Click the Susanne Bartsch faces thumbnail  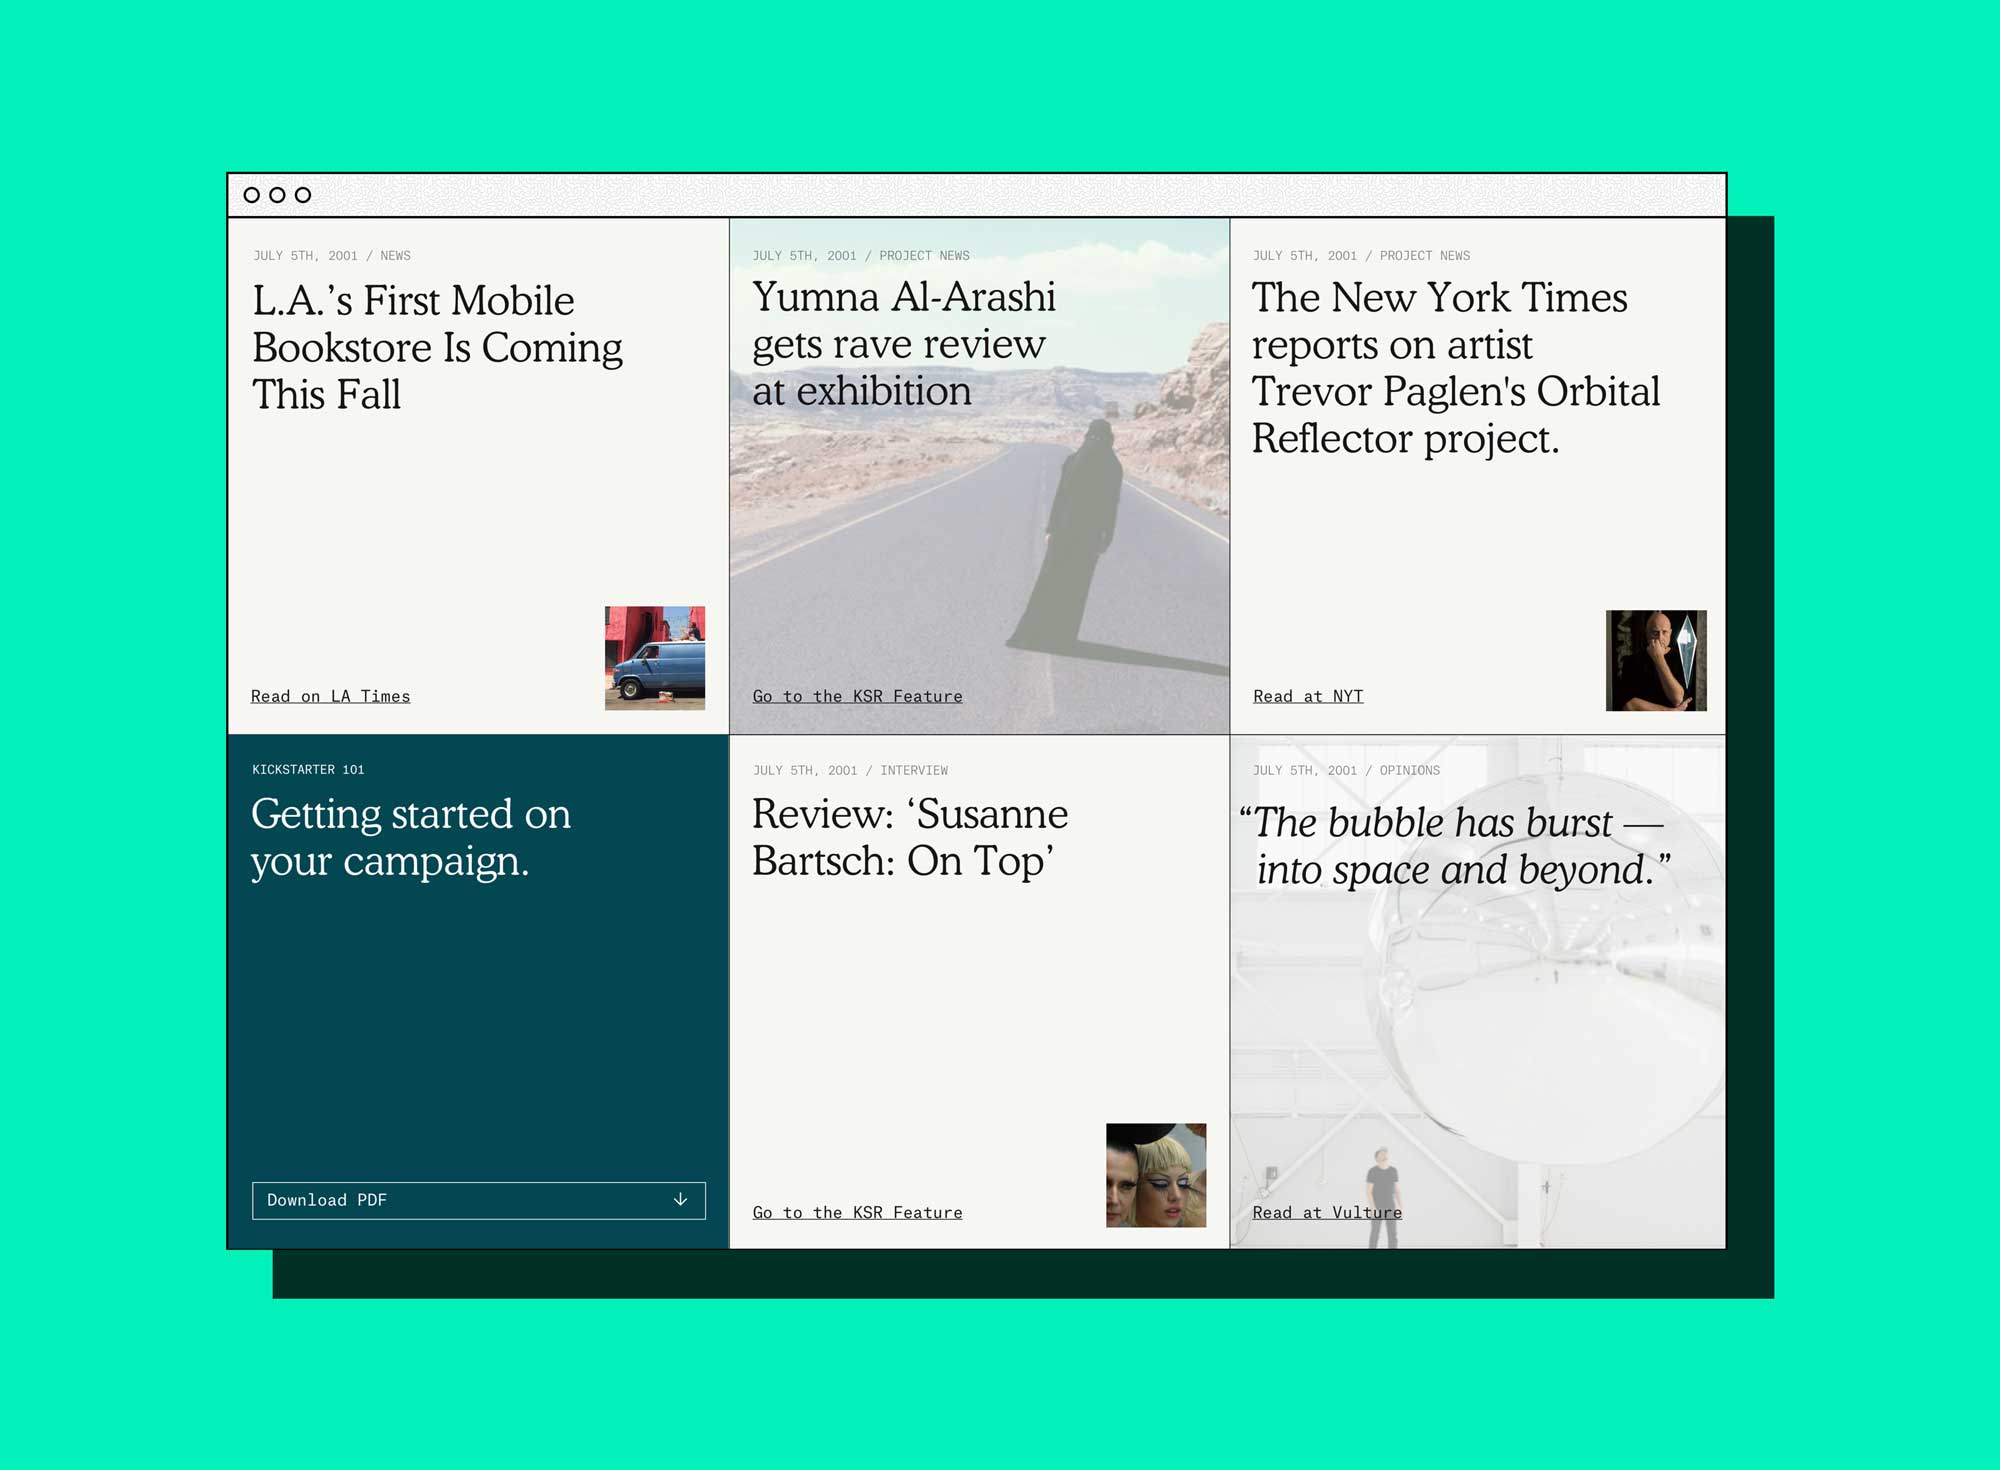[1156, 1175]
